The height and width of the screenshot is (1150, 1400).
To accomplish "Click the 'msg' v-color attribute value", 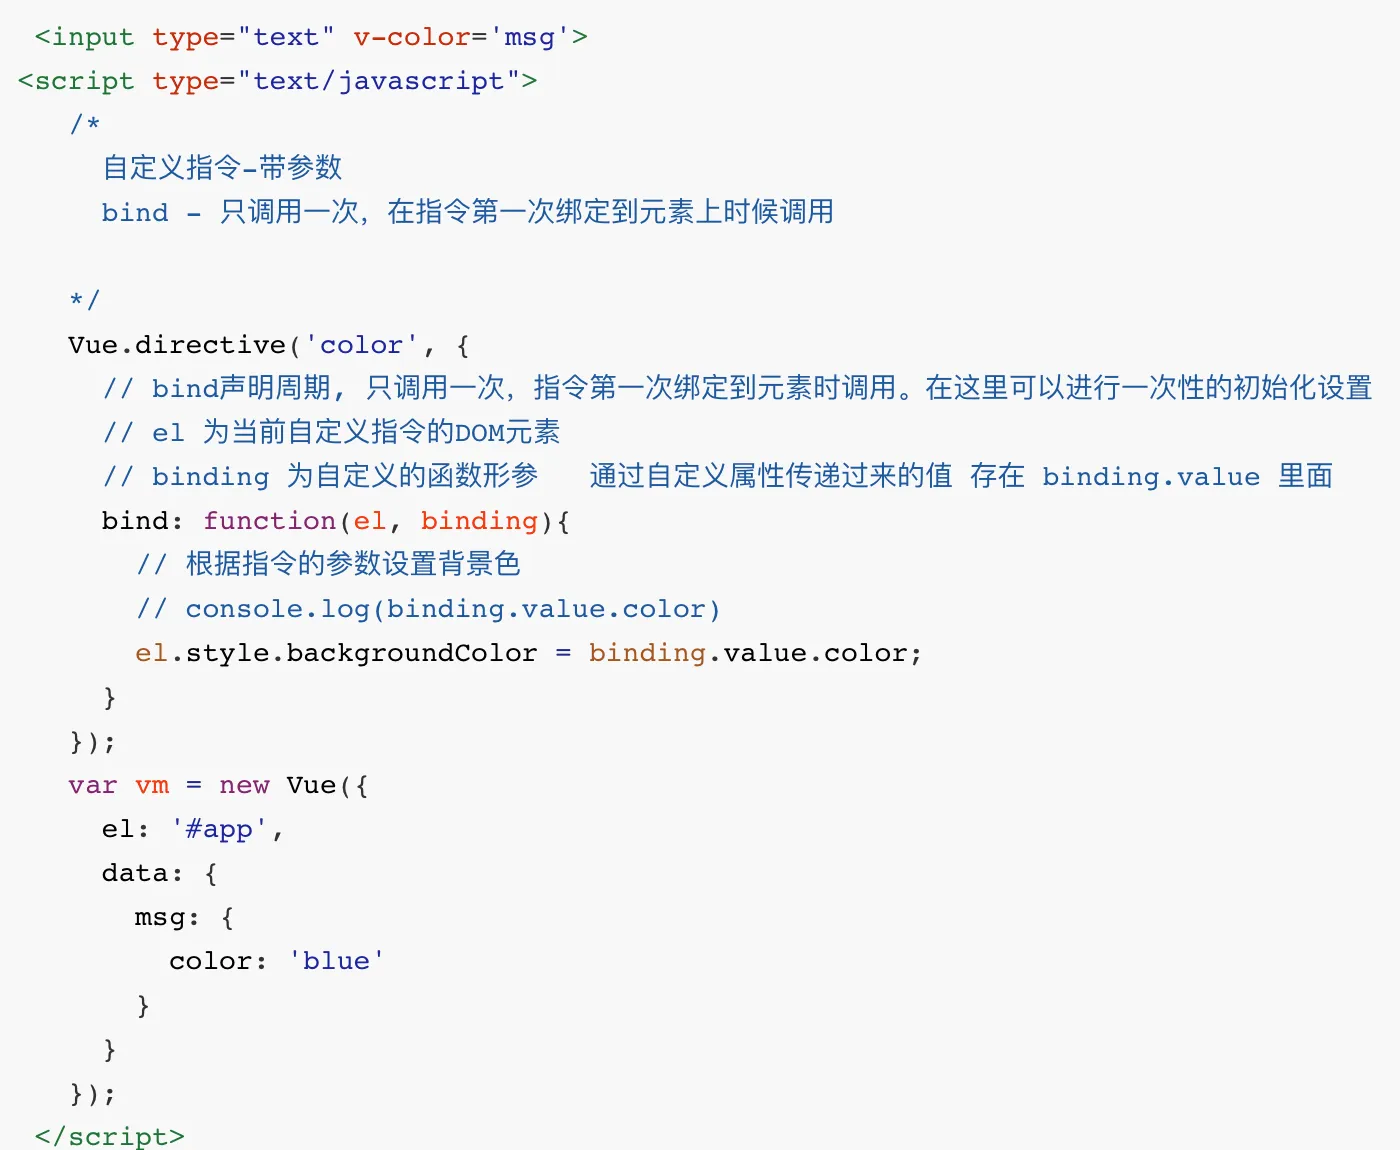I will tap(529, 38).
